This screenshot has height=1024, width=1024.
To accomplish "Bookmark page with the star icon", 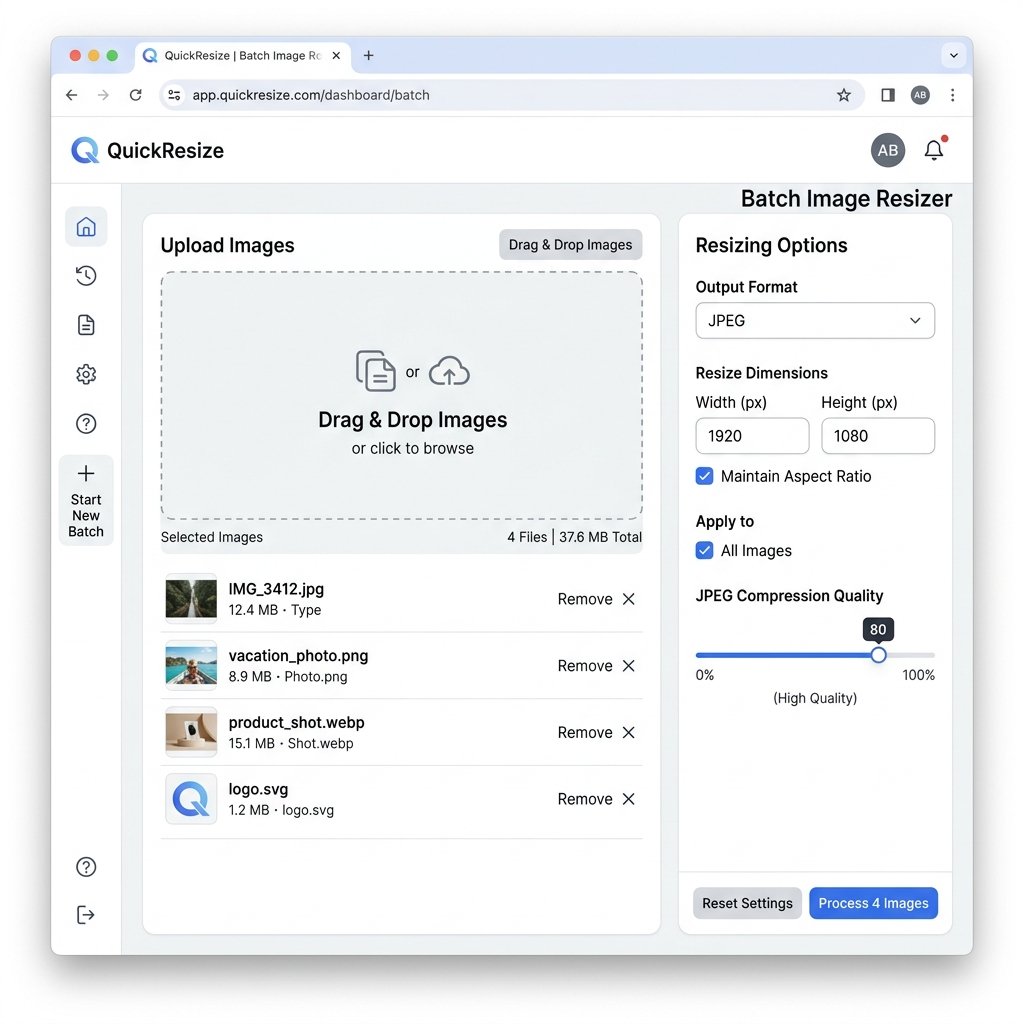I will click(x=844, y=95).
